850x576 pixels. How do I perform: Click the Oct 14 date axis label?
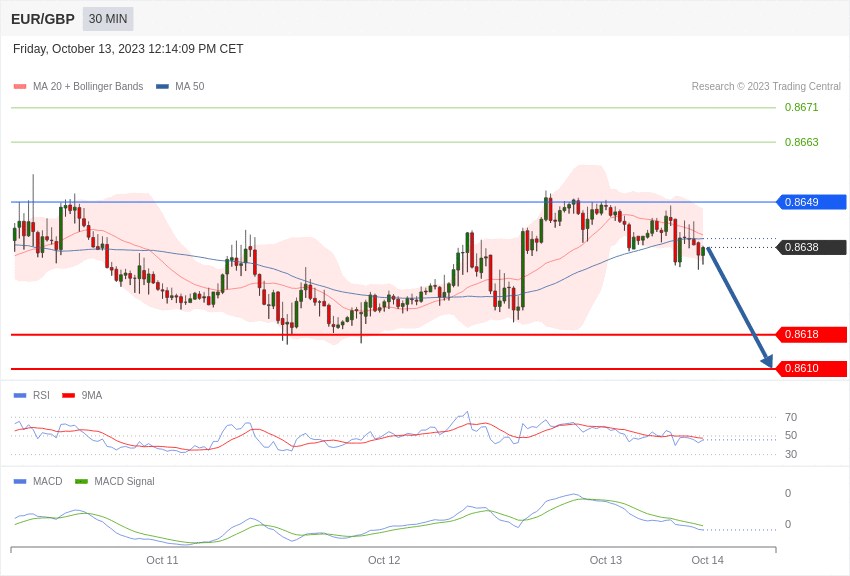pyautogui.click(x=707, y=560)
